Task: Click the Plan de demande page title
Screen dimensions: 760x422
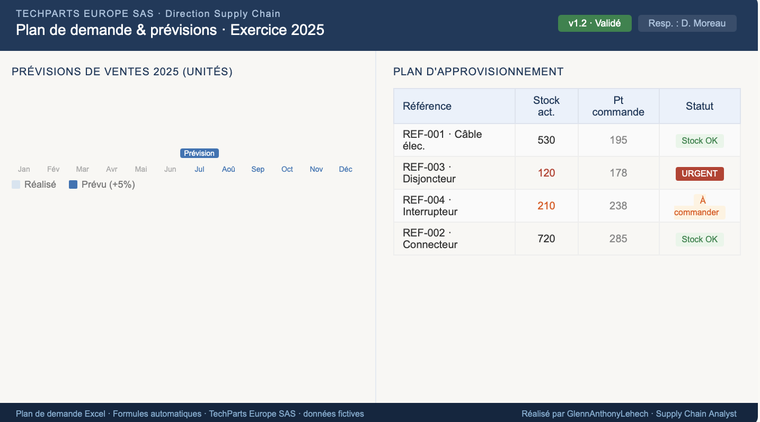Action: [170, 30]
